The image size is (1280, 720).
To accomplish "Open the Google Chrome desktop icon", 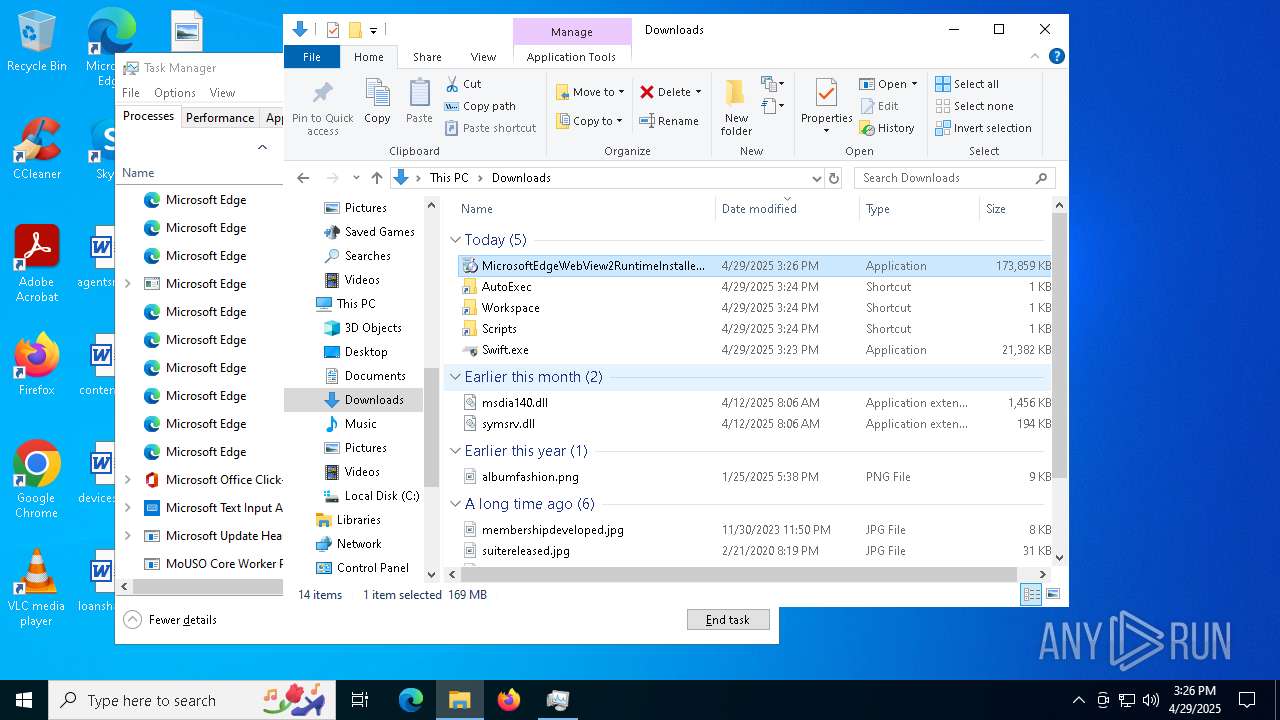I will pyautogui.click(x=36, y=480).
